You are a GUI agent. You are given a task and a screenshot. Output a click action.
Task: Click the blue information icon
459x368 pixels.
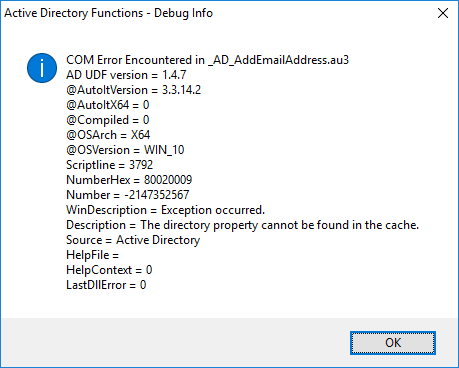[42, 68]
